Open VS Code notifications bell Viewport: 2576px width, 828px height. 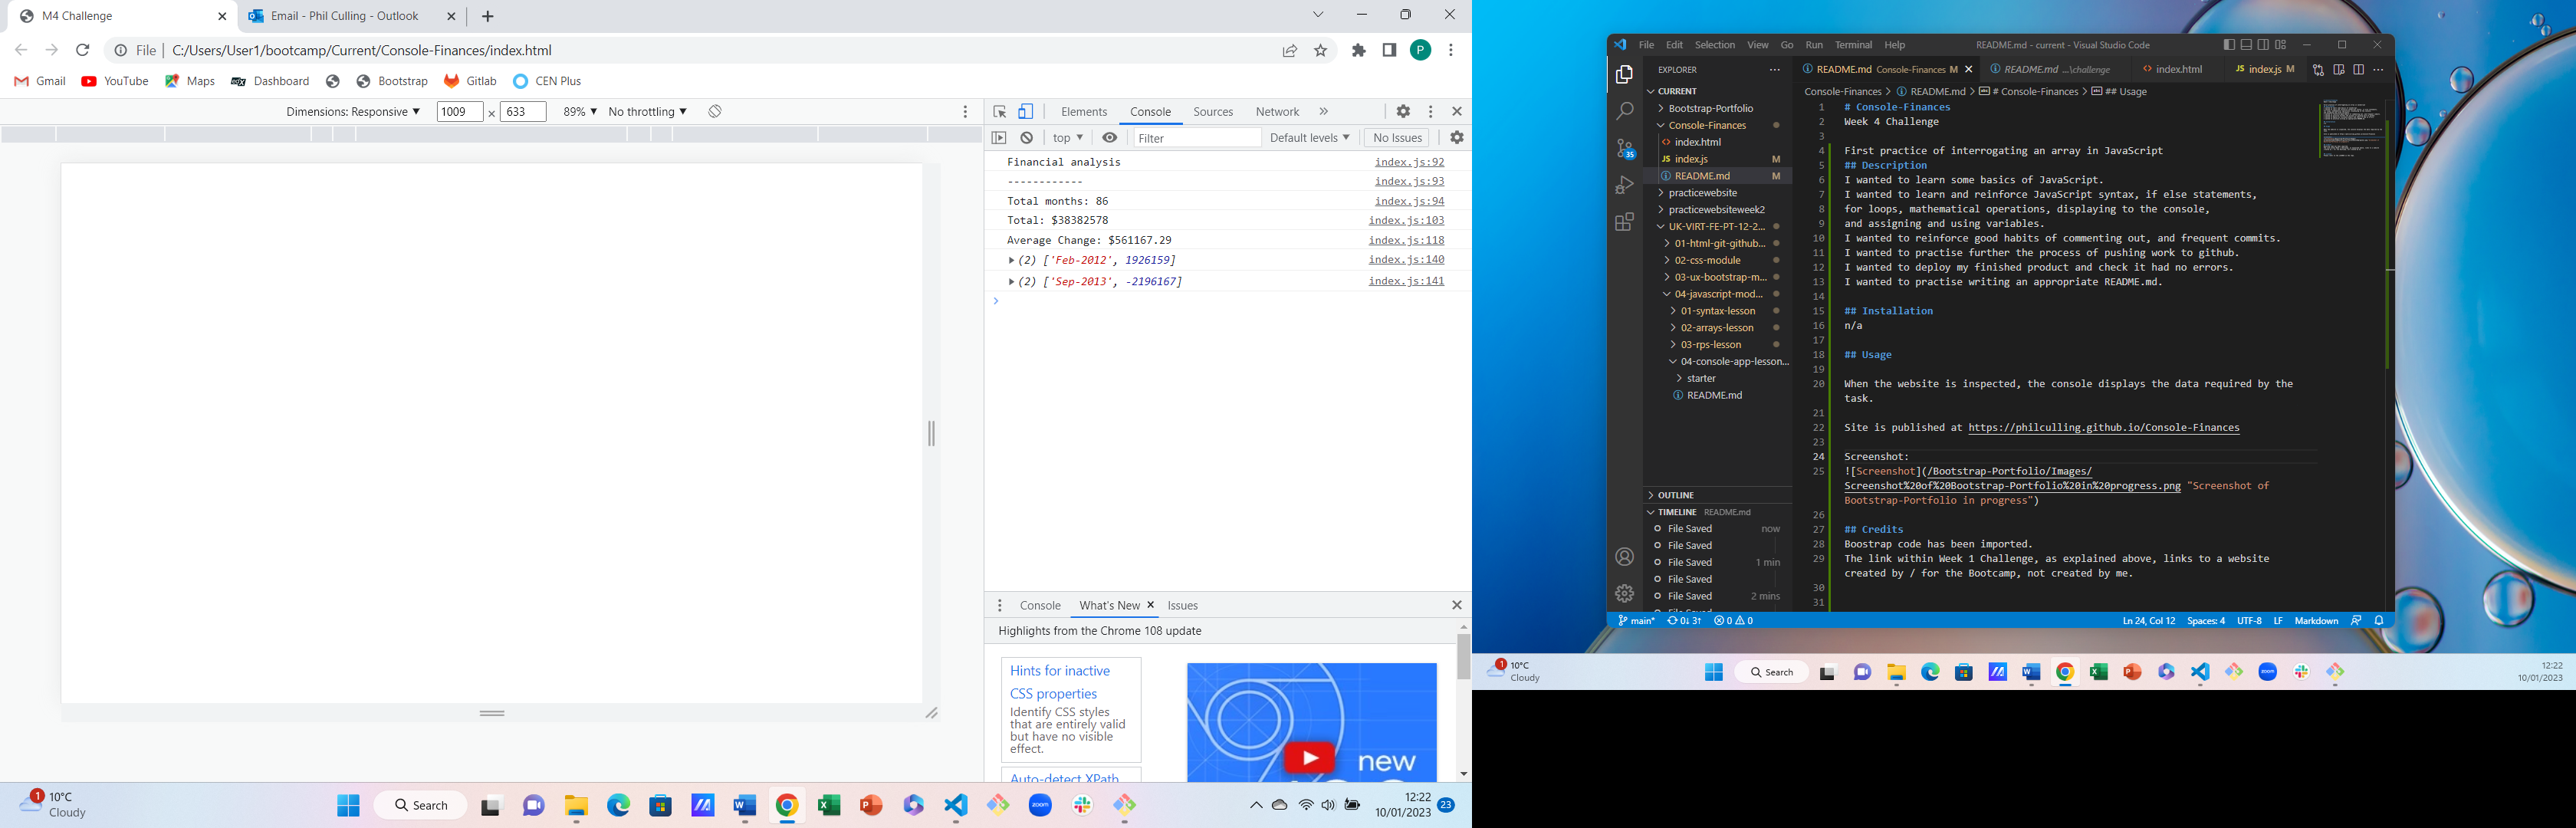pyautogui.click(x=2379, y=621)
